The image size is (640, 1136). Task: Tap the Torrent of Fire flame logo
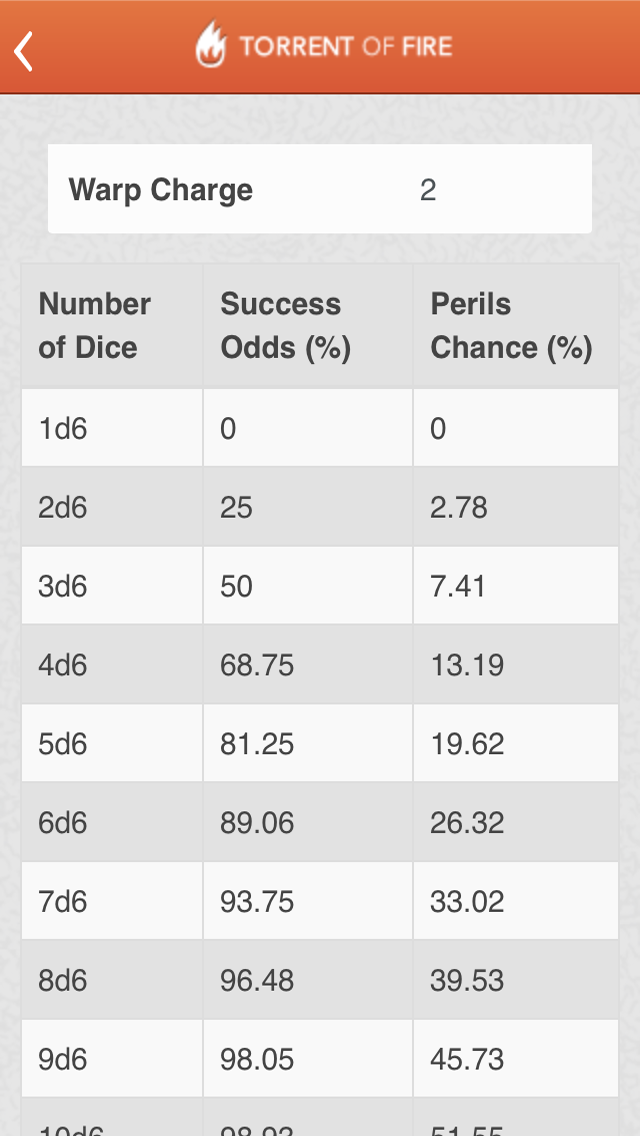coord(210,46)
